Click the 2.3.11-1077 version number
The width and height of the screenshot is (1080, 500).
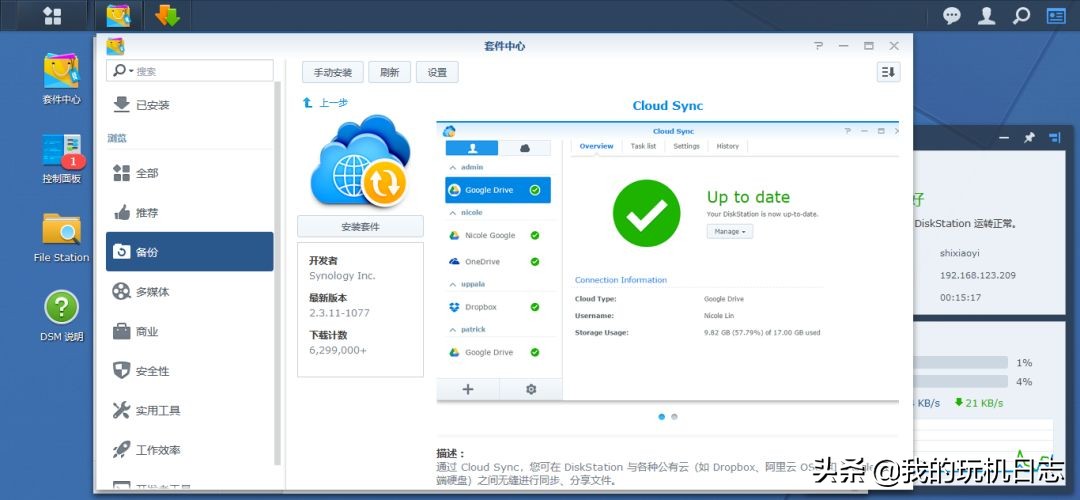(x=340, y=313)
